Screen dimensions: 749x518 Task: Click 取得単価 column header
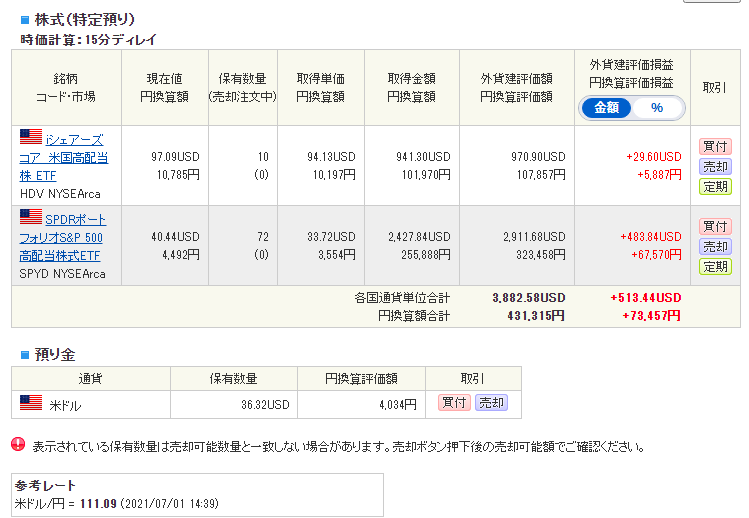coord(321,87)
